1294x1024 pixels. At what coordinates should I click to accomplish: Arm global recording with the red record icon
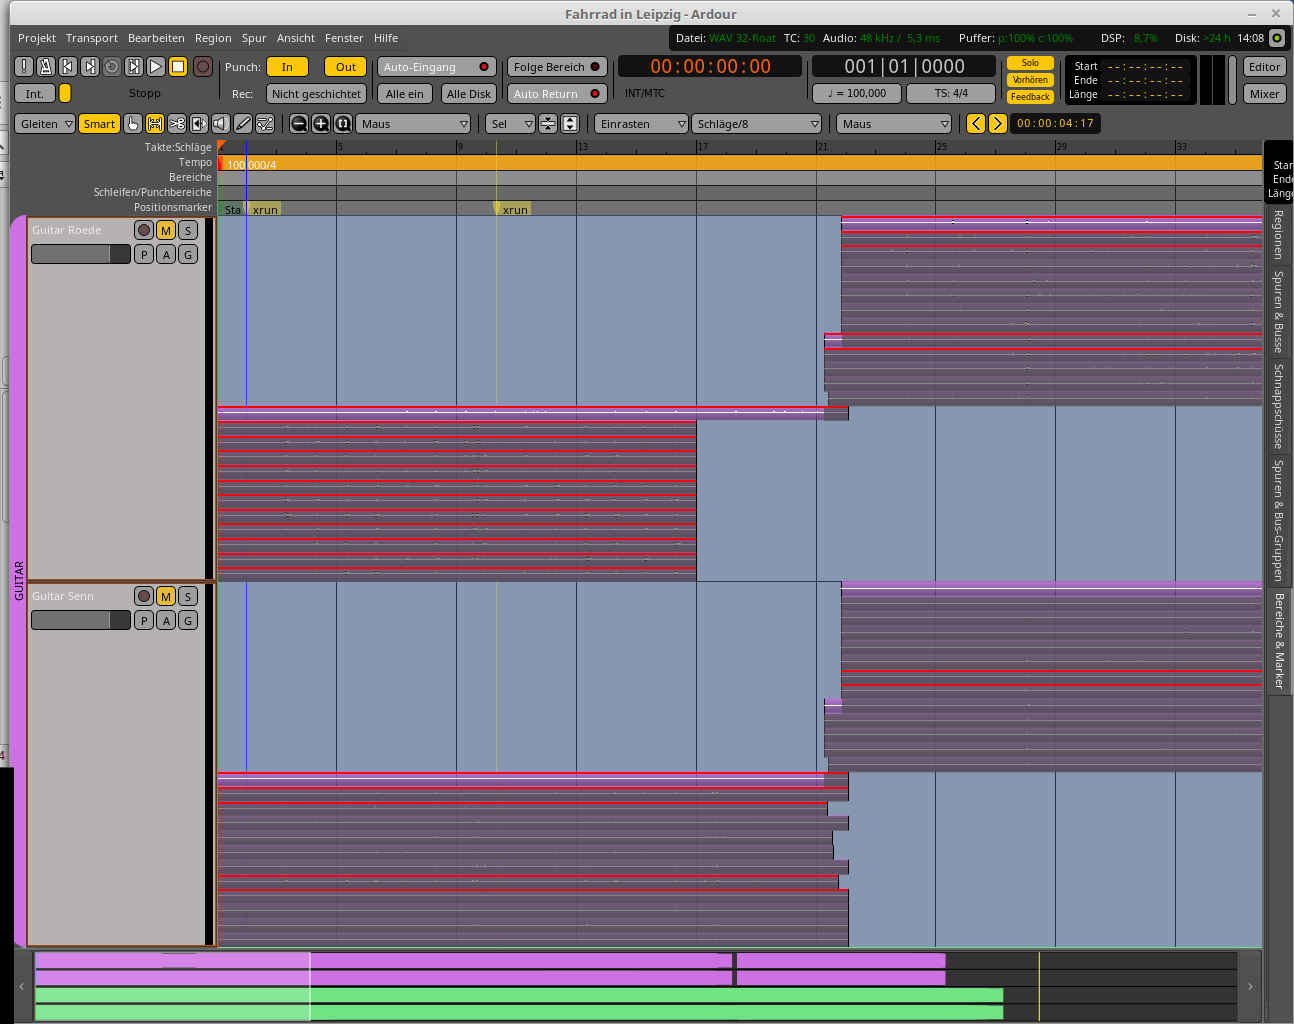(203, 67)
